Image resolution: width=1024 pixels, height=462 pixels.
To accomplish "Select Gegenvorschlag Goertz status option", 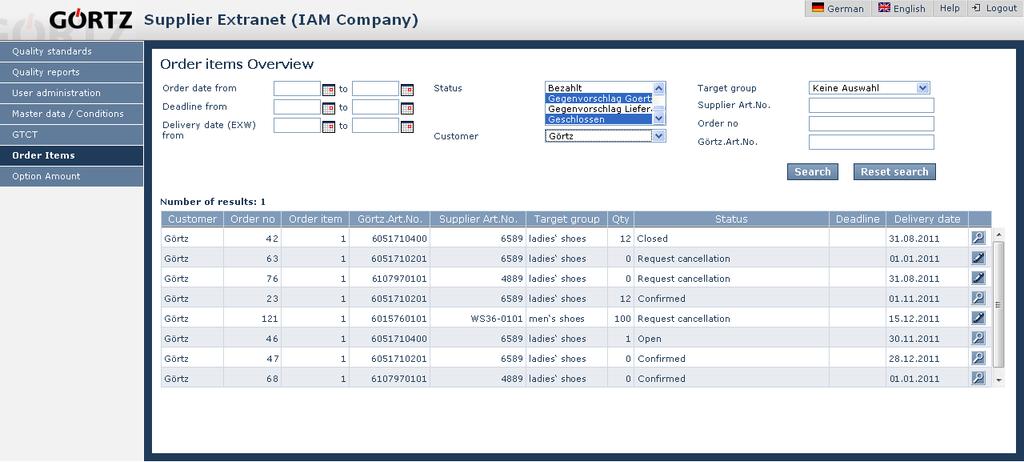I will (x=599, y=98).
